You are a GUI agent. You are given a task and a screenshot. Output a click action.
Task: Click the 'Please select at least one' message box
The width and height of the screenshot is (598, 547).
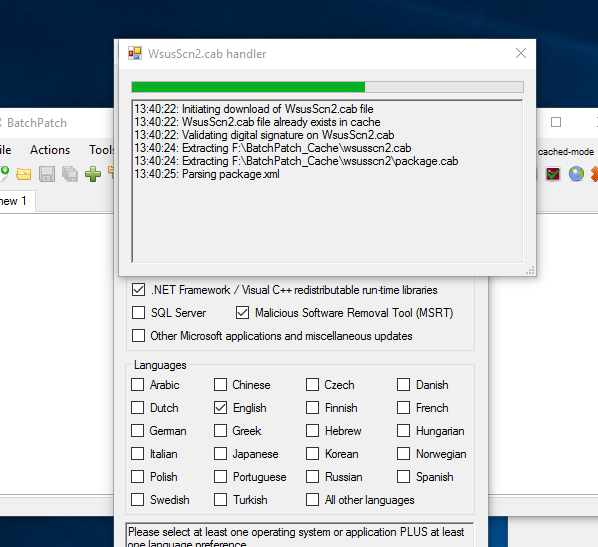click(299, 535)
